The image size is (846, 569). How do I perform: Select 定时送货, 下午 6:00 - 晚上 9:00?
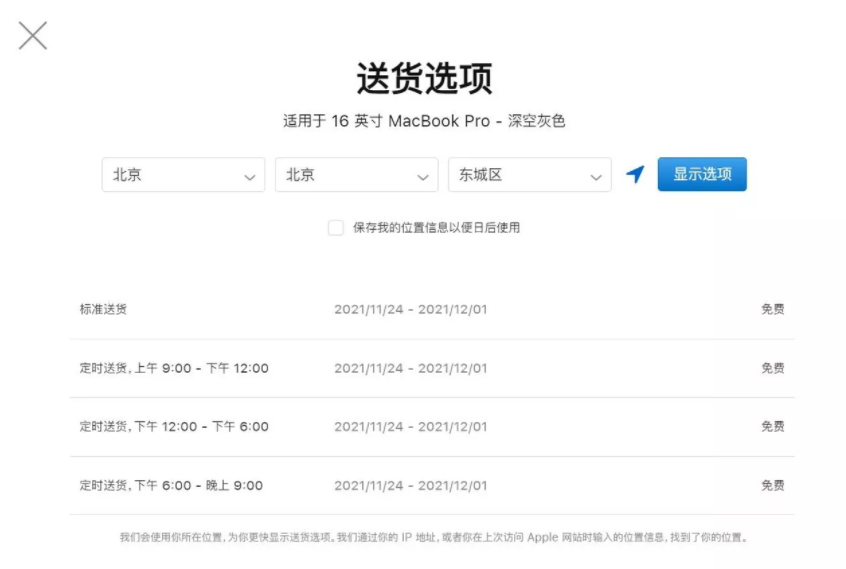pos(171,485)
